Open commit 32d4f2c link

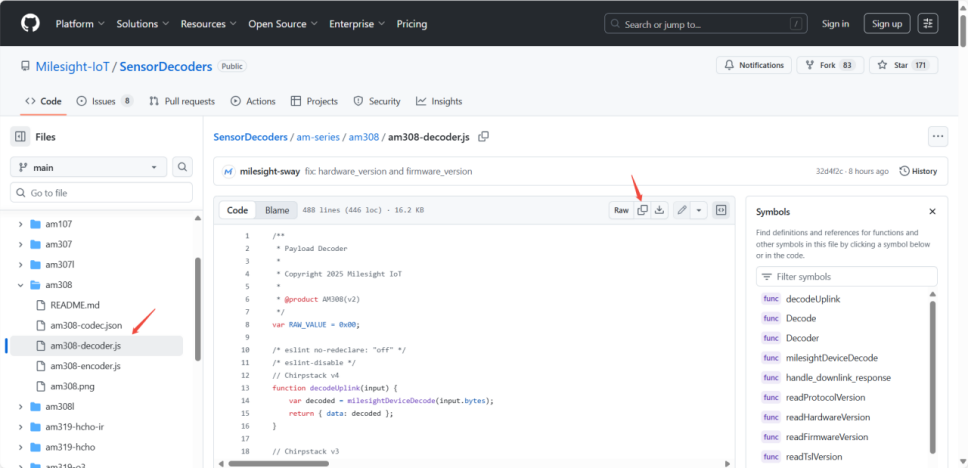pyautogui.click(x=831, y=171)
